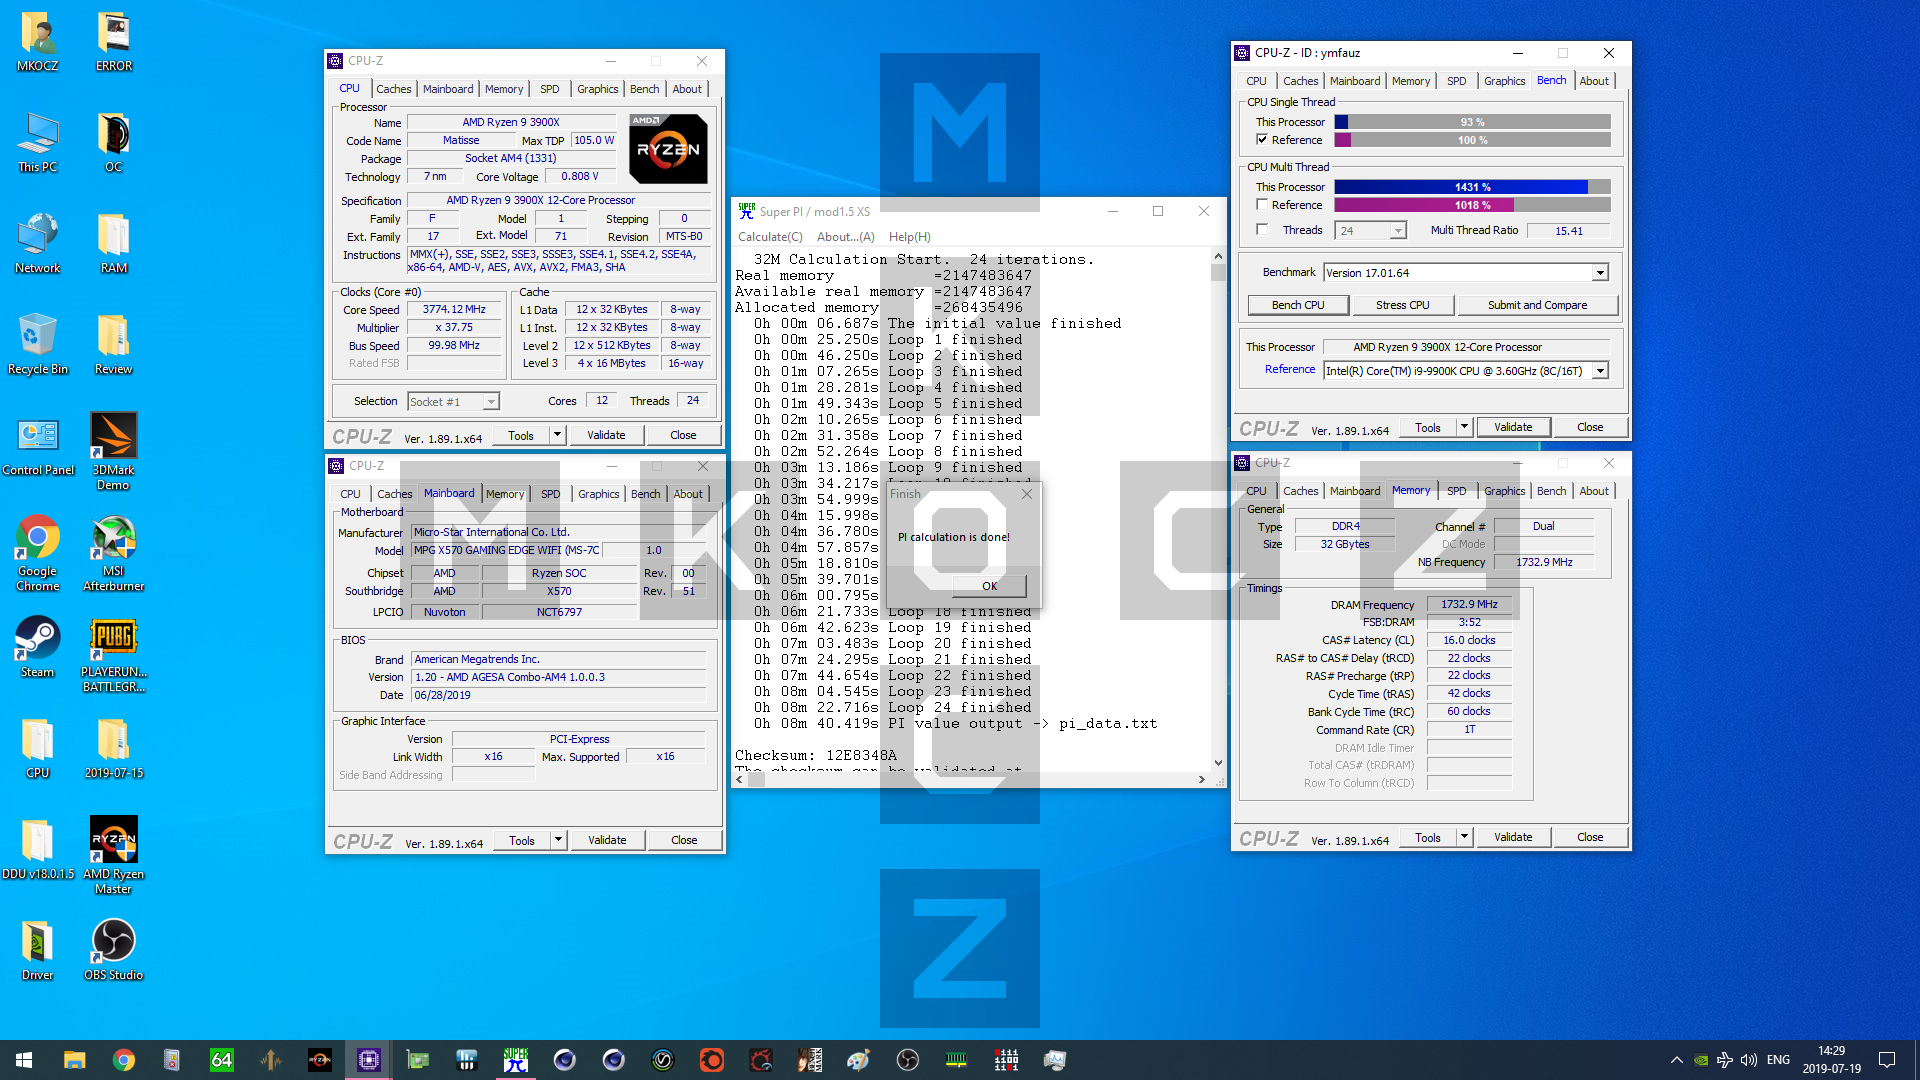
Task: Open the Windows Start menu
Action: pyautogui.click(x=24, y=1060)
